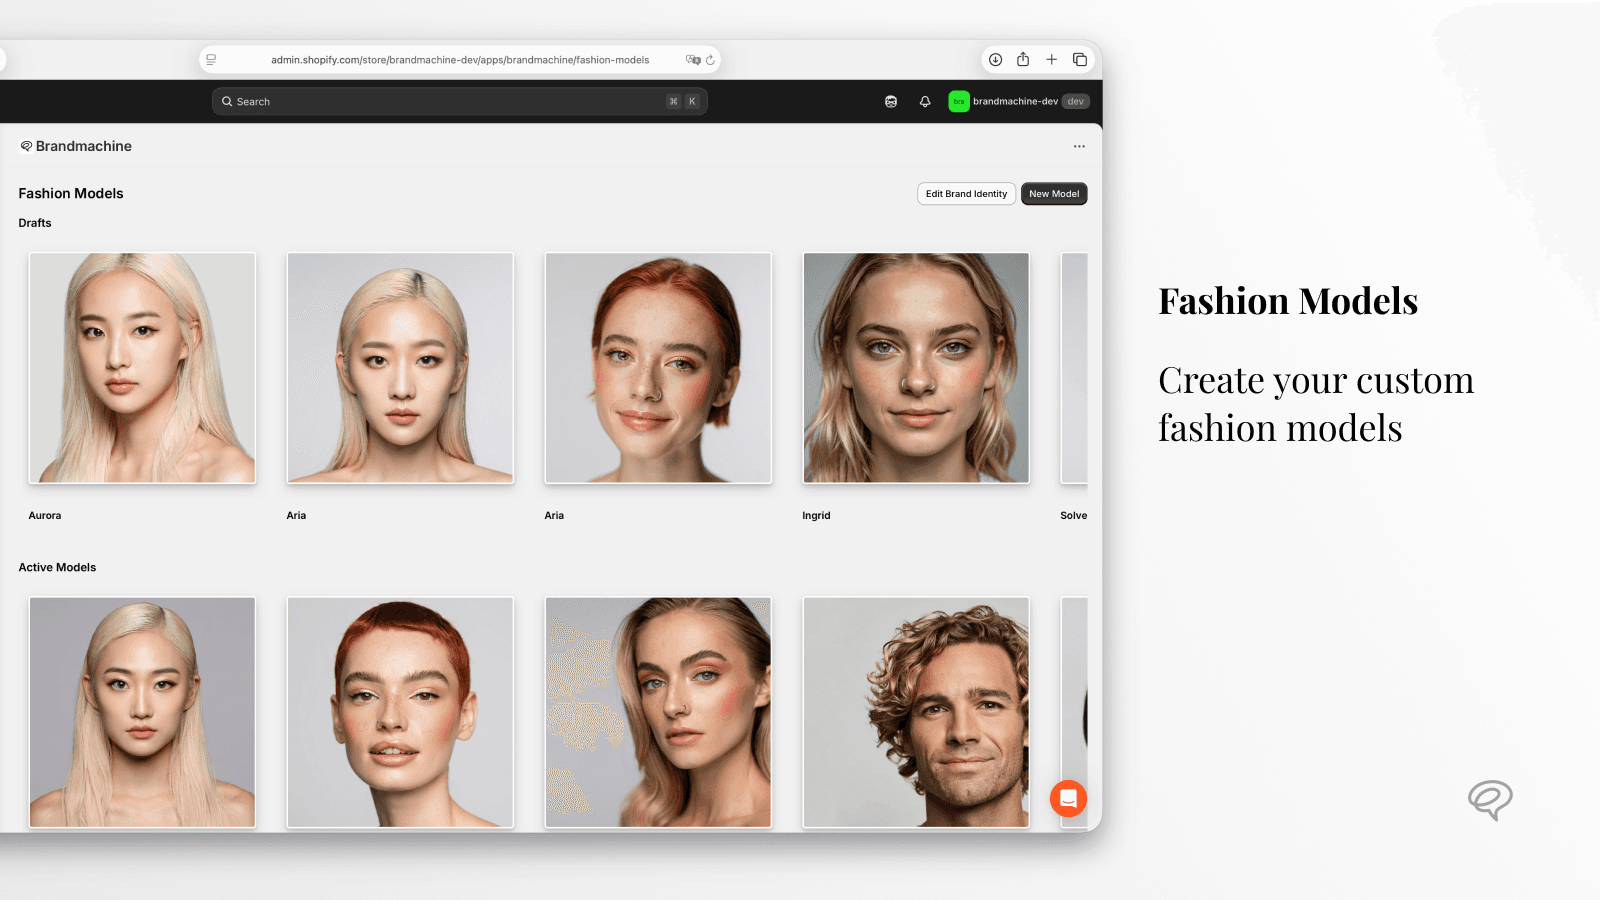The image size is (1600, 900).
Task: Click the browser downloads icon
Action: click(995, 60)
